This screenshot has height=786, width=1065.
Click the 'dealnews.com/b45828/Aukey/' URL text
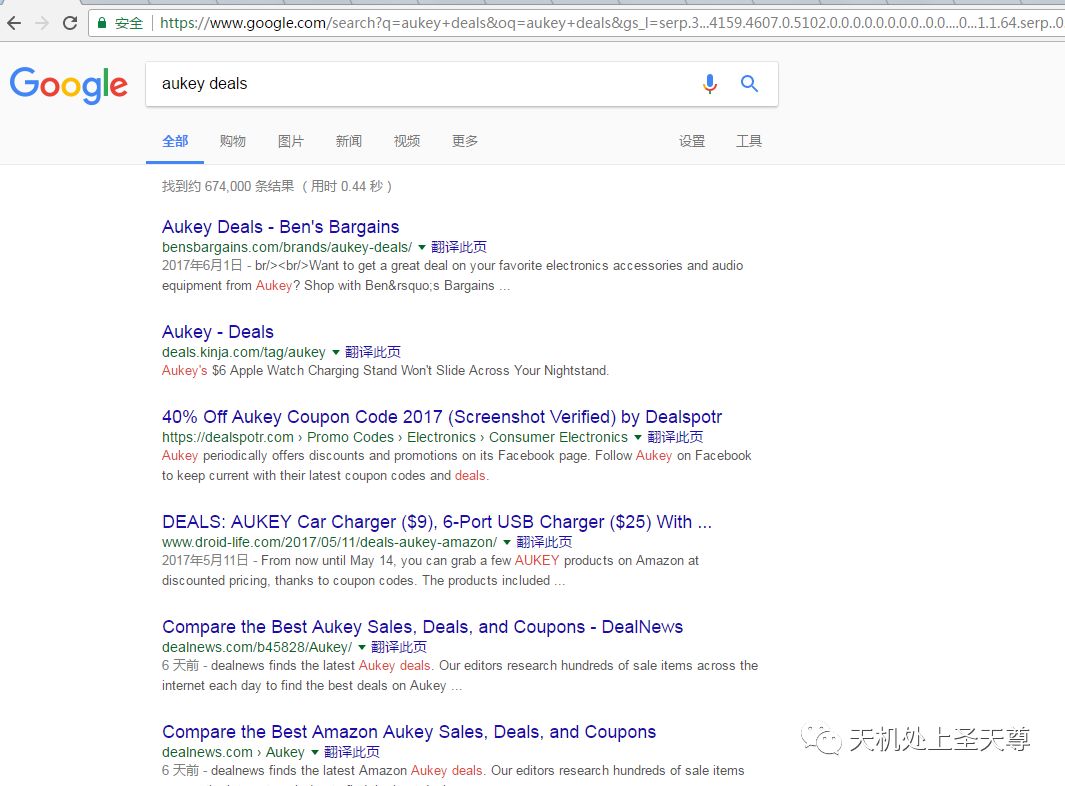coord(257,647)
